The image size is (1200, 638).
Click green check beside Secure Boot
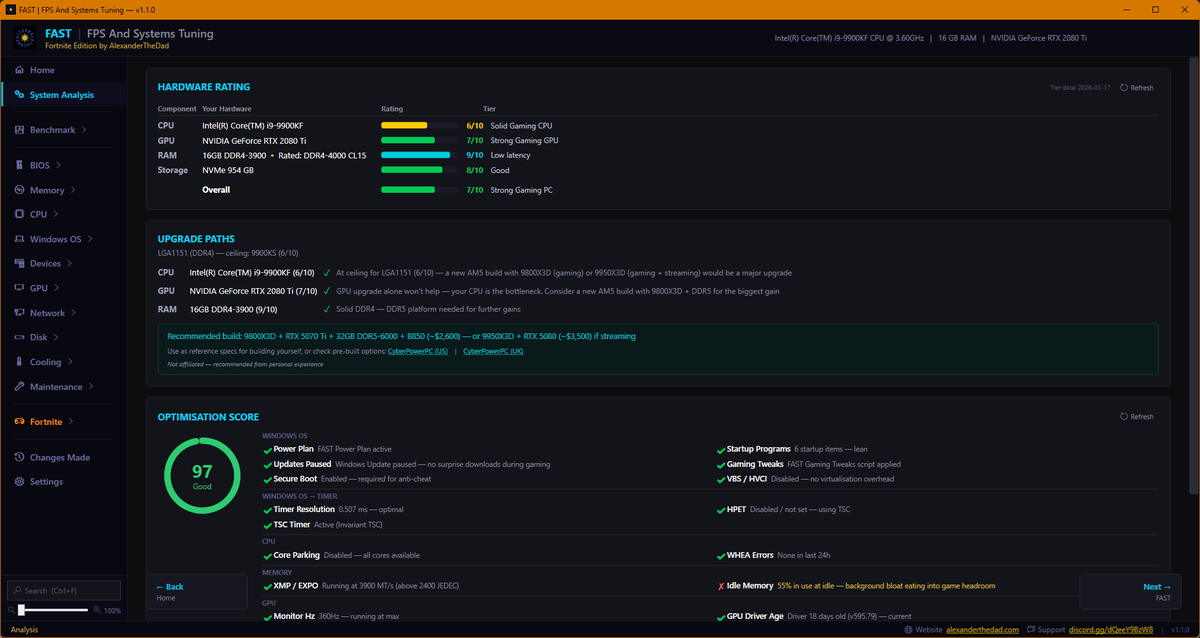(x=267, y=479)
